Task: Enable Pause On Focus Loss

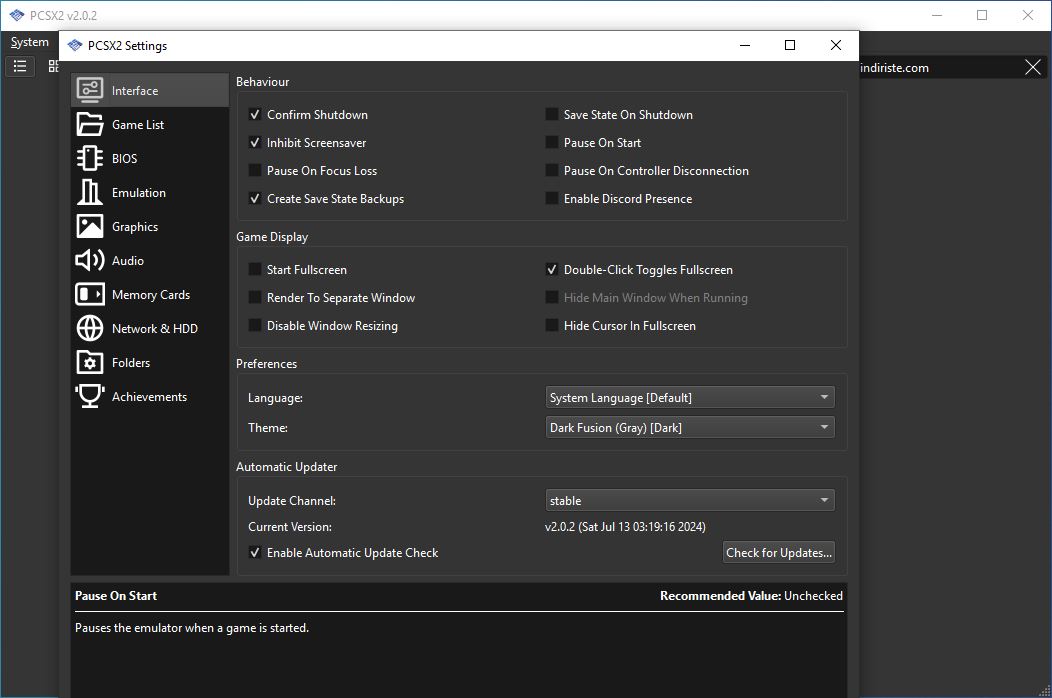Action: pyautogui.click(x=255, y=170)
